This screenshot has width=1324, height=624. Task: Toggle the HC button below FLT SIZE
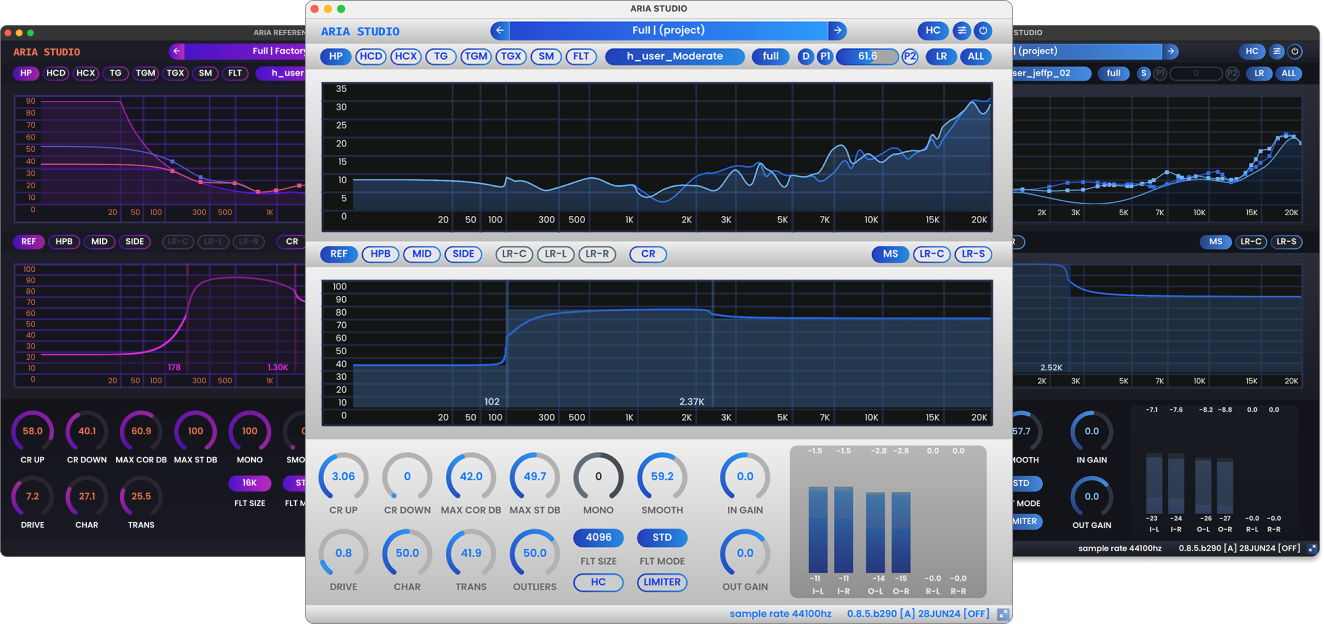pyautogui.click(x=598, y=582)
